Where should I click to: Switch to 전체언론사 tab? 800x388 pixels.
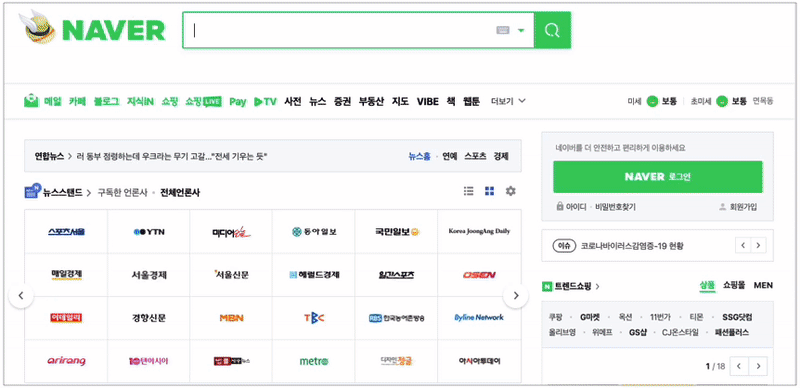pyautogui.click(x=180, y=192)
